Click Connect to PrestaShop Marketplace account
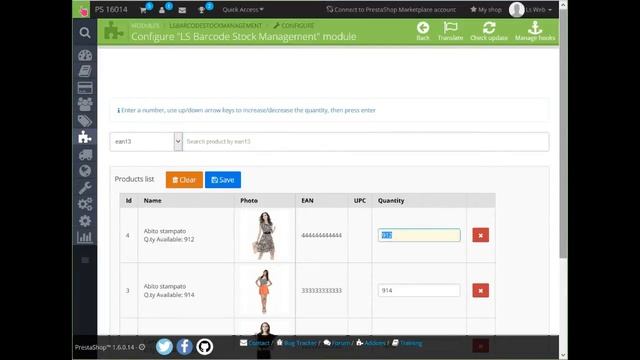640x360 pixels. [391, 9]
